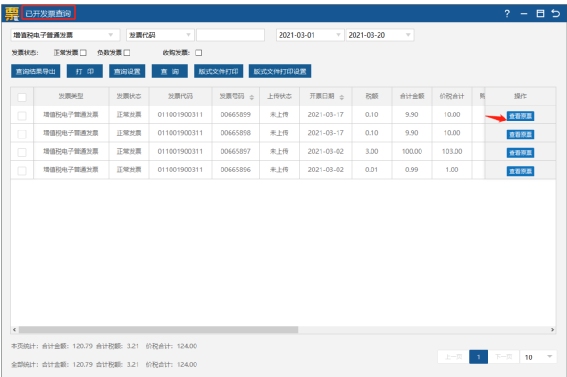Click invoice number cell 00665899

236,115
